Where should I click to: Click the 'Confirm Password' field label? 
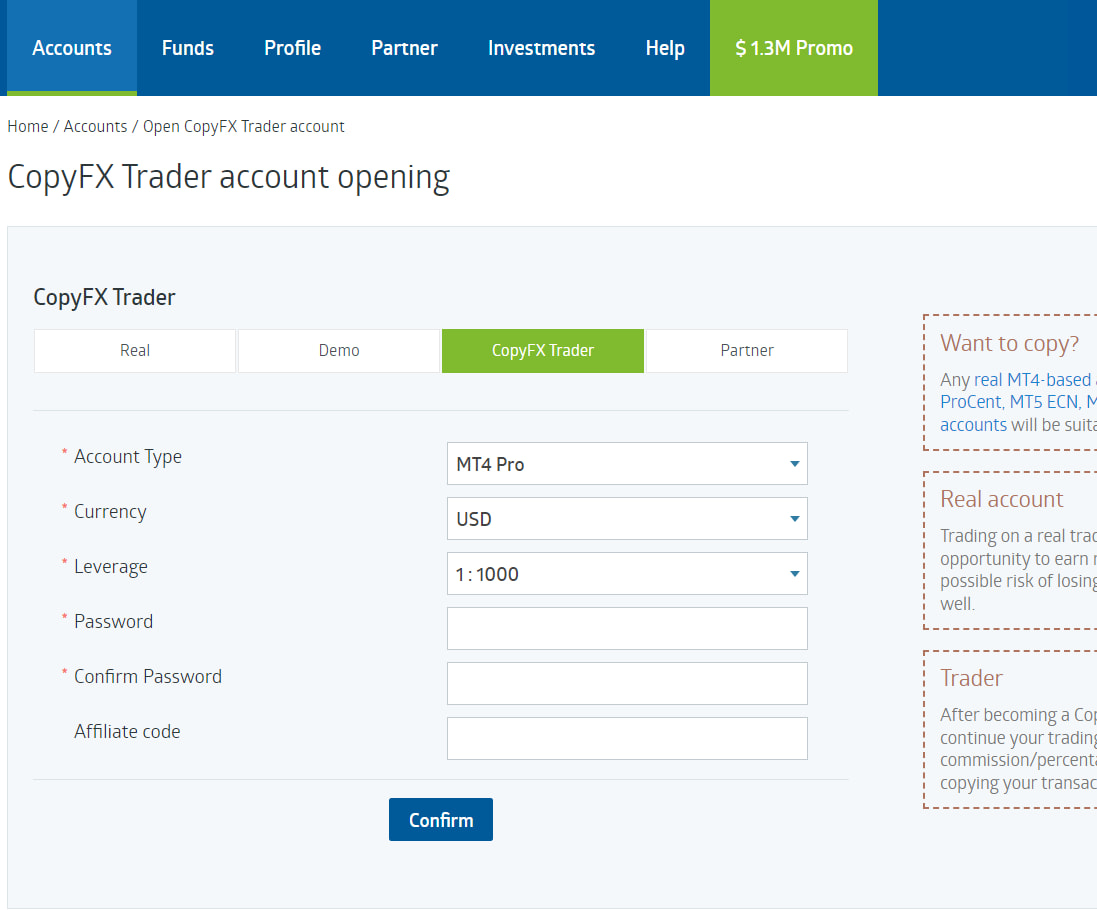tap(148, 676)
